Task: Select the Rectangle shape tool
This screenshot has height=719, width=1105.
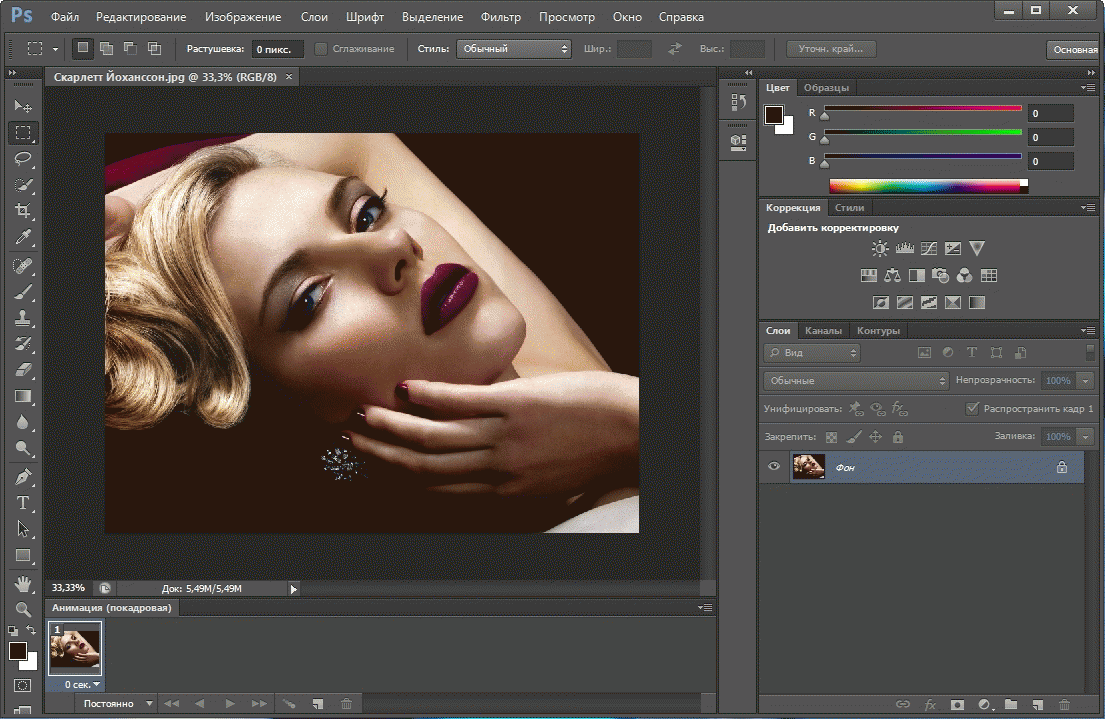Action: (x=23, y=555)
